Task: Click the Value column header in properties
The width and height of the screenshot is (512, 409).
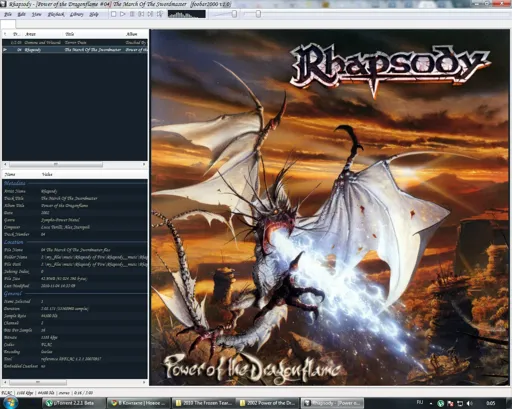Action: [x=93, y=174]
